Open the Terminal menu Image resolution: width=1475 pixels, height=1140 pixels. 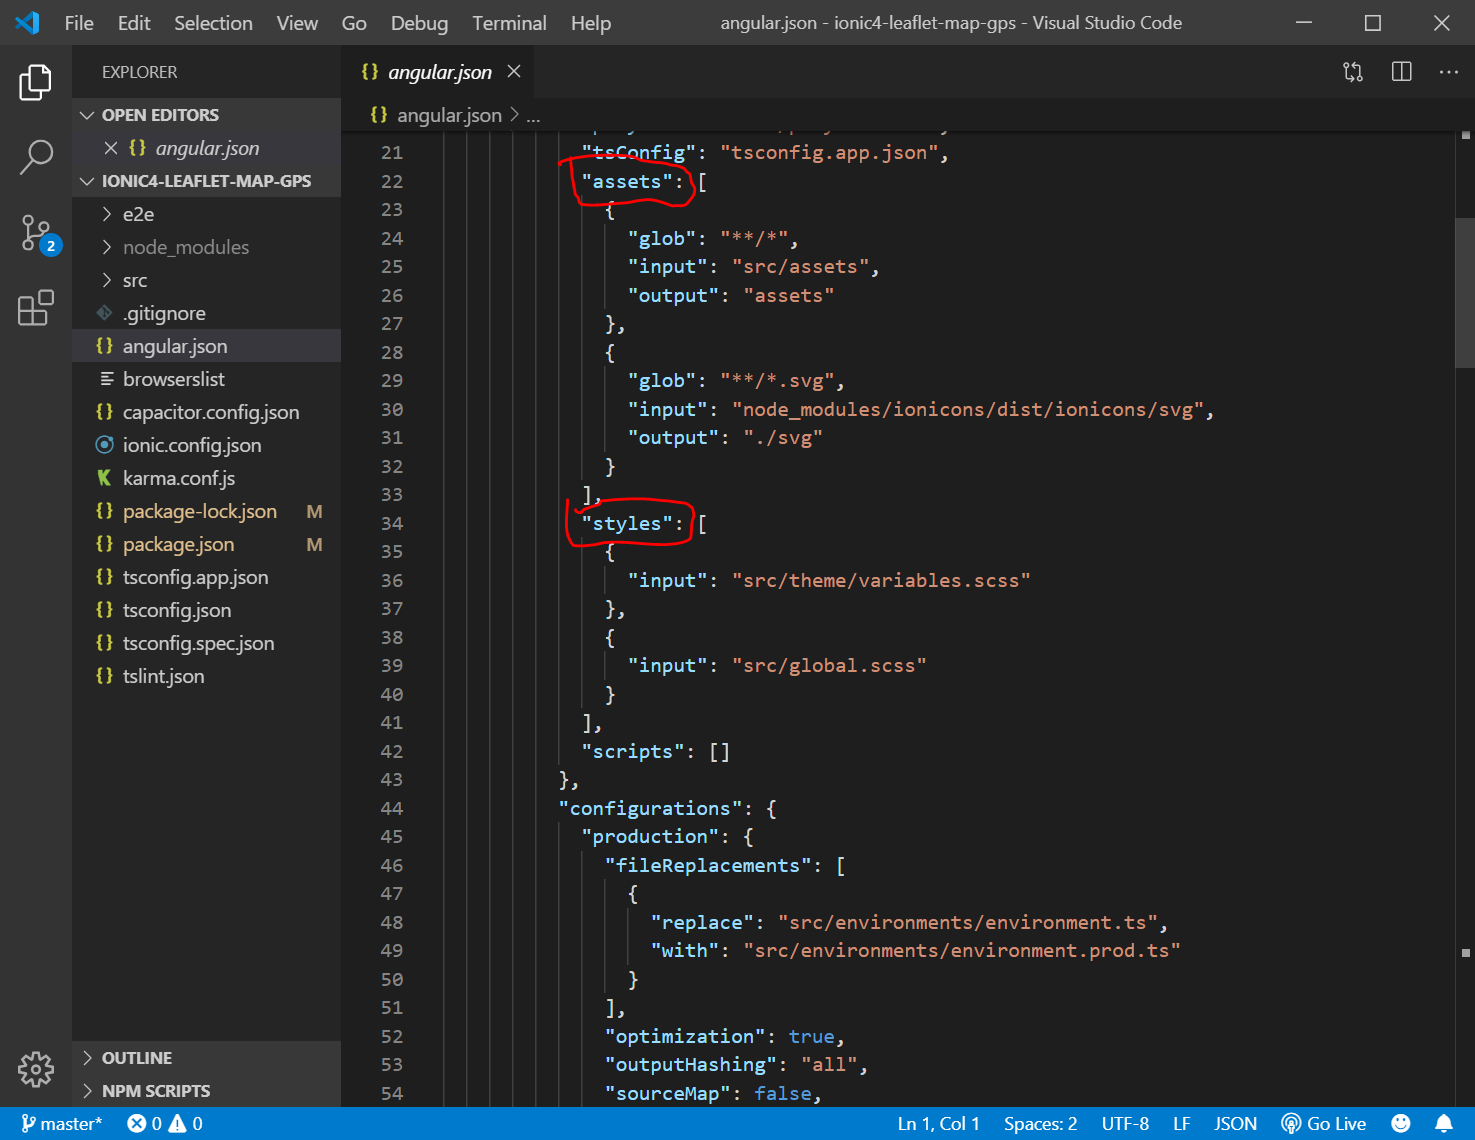pyautogui.click(x=509, y=23)
